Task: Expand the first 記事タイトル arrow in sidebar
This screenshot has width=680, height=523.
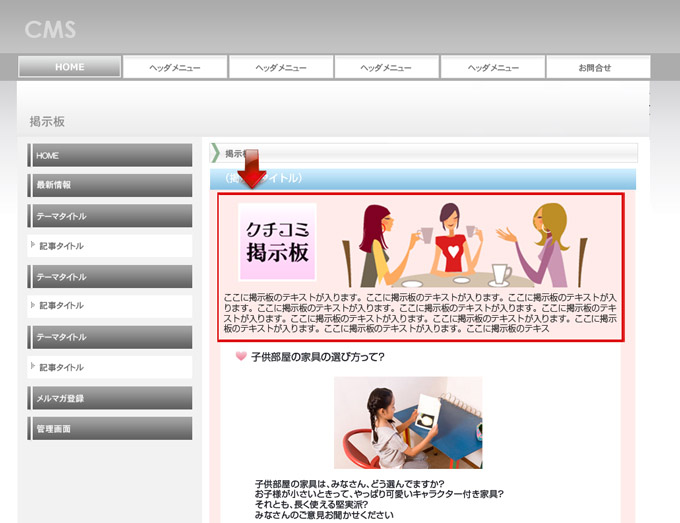Action: tap(33, 246)
